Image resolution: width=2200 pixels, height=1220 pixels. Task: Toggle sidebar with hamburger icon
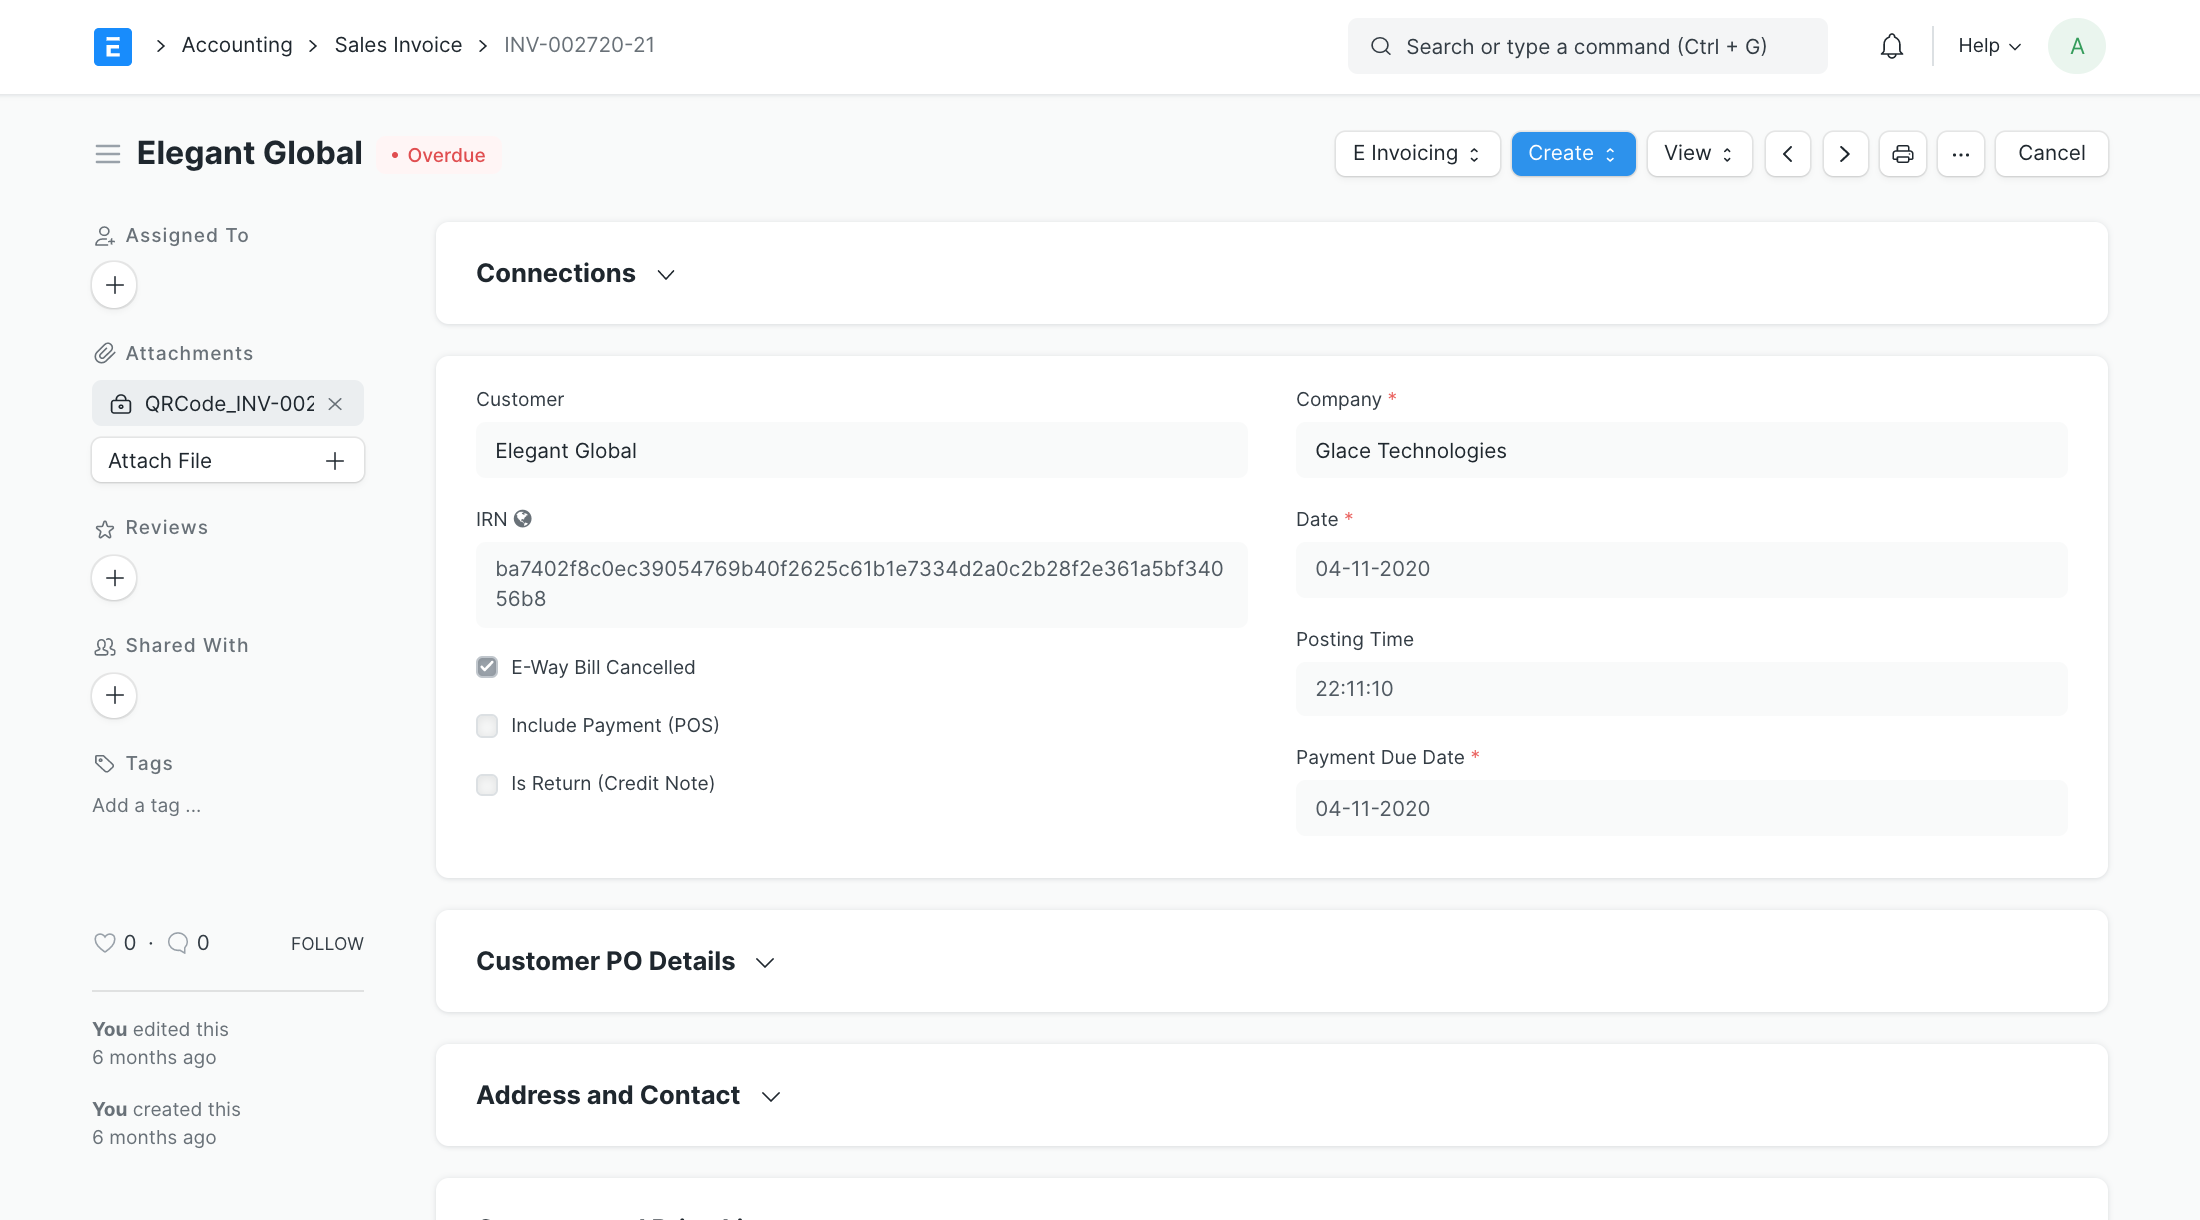(x=107, y=154)
